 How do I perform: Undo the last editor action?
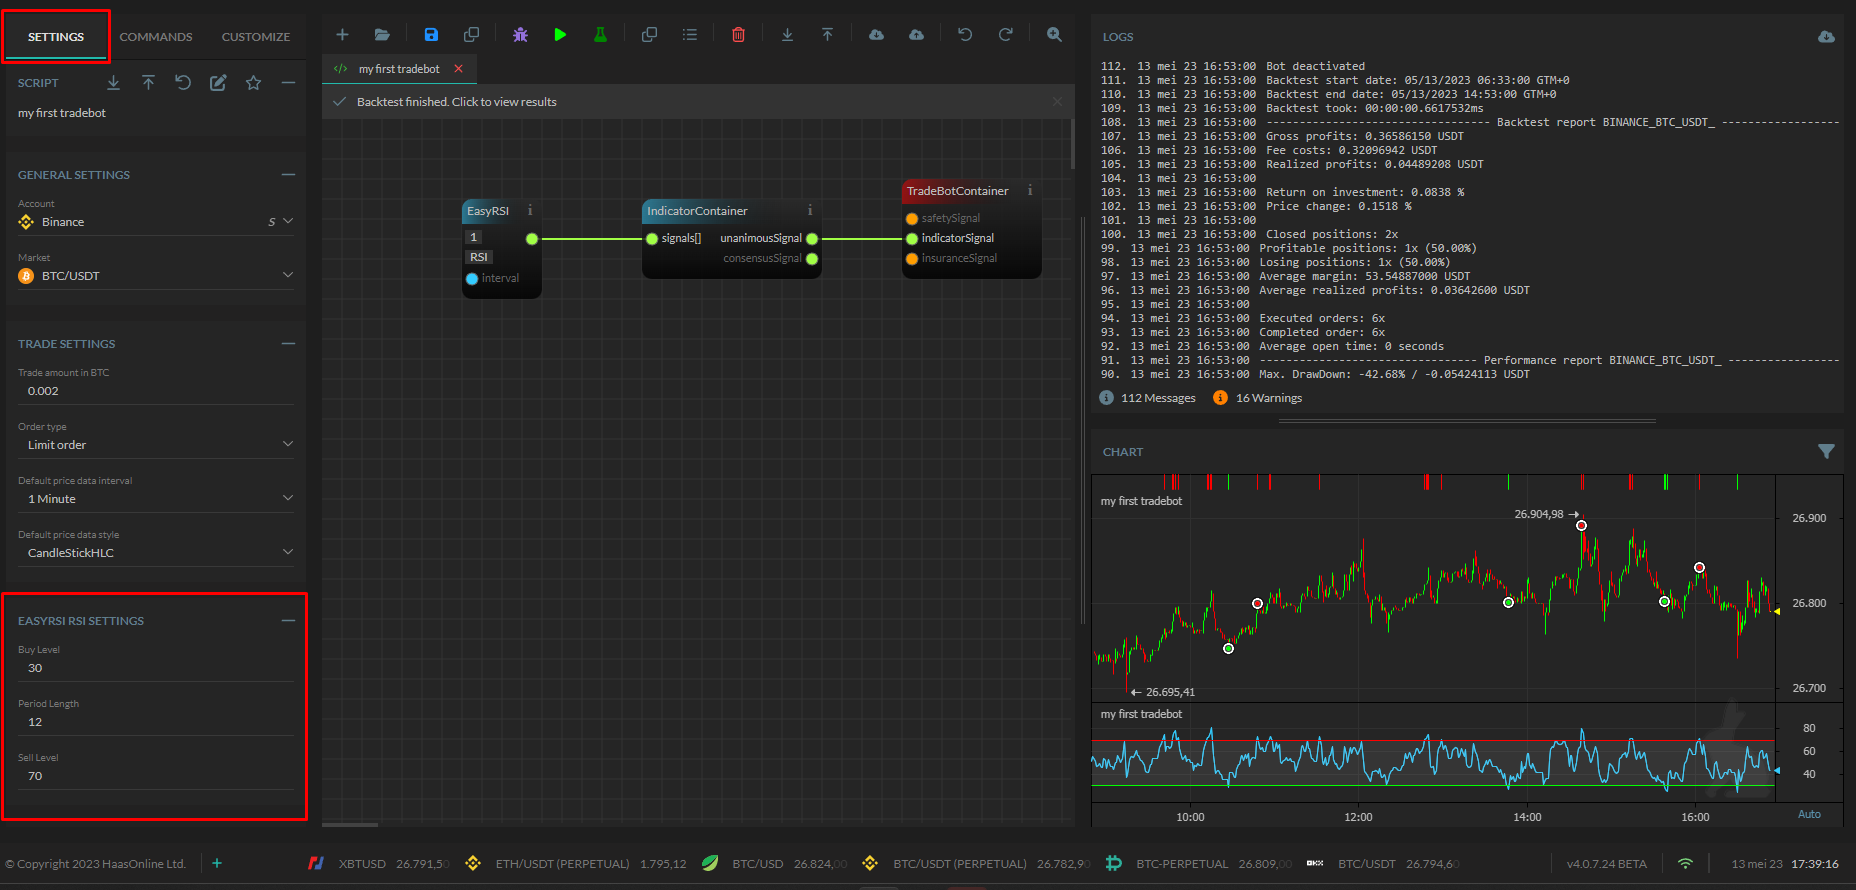[x=965, y=35]
